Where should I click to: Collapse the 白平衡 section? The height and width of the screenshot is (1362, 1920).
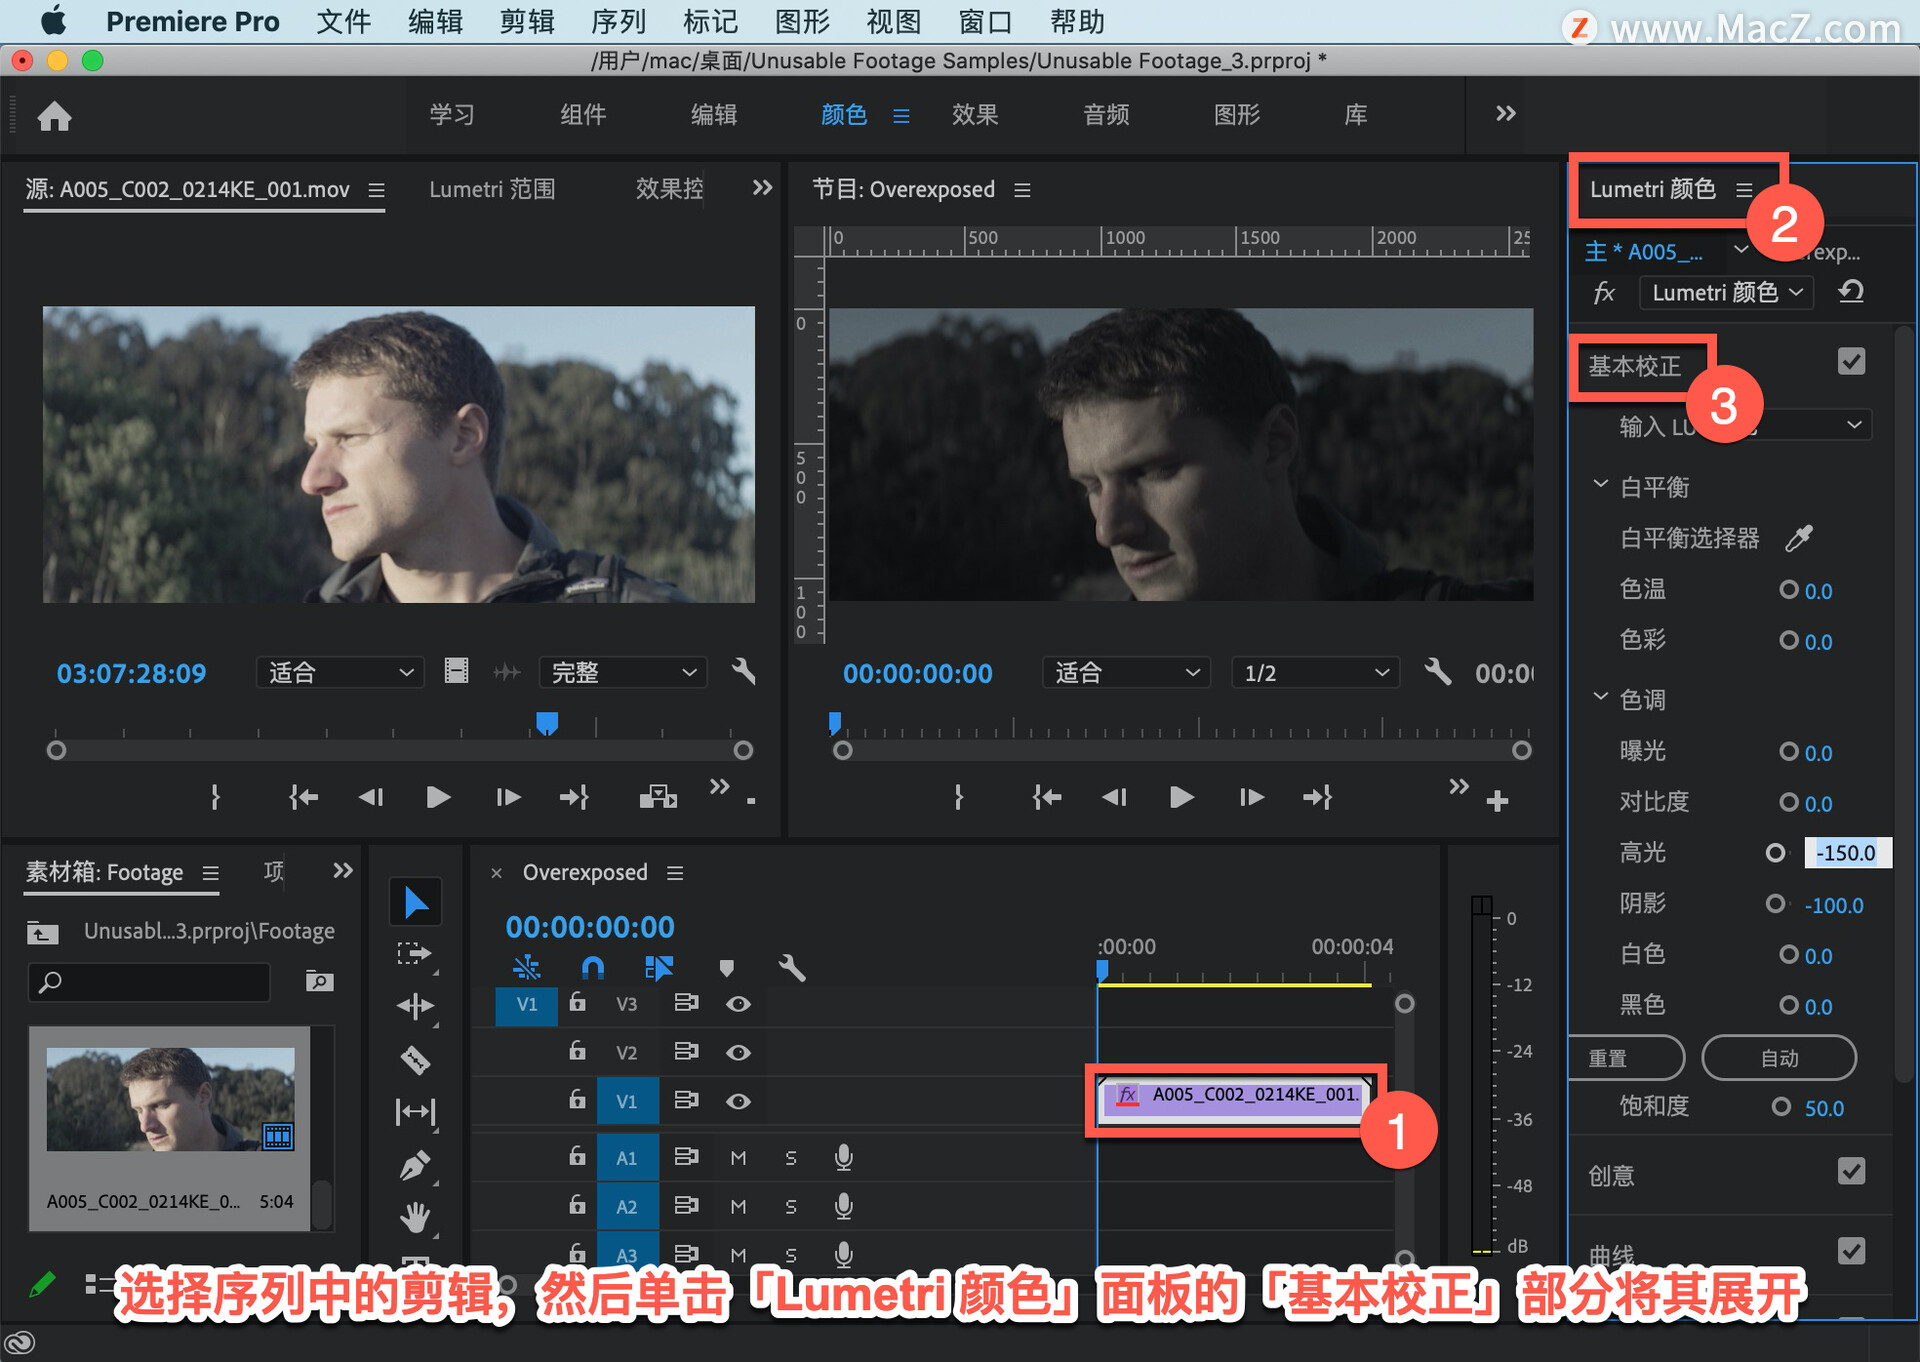(1600, 486)
